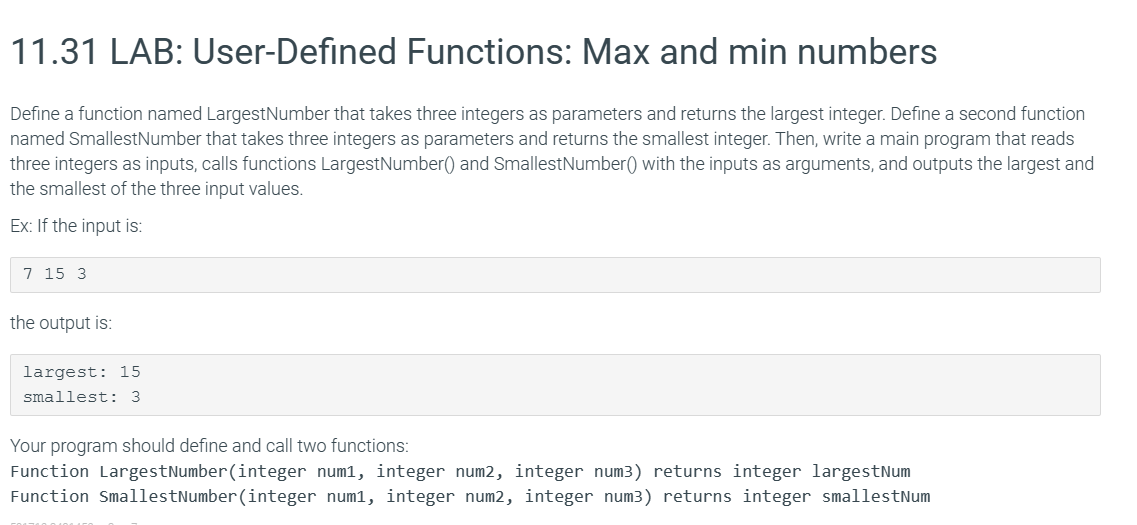Viewport: 1137px width, 525px height.
Task: Click "returns integer largestNum" in function signature
Action: [x=782, y=471]
